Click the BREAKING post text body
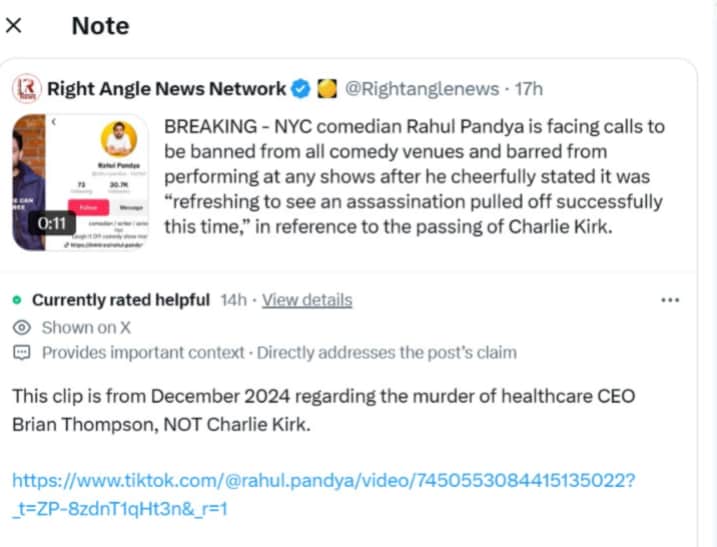This screenshot has height=547, width=717. click(414, 177)
